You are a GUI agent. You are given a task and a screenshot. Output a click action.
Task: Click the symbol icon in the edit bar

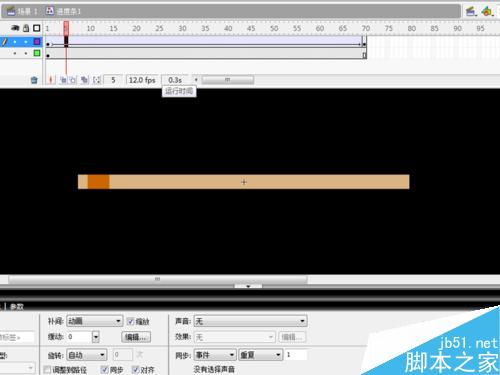[50, 11]
